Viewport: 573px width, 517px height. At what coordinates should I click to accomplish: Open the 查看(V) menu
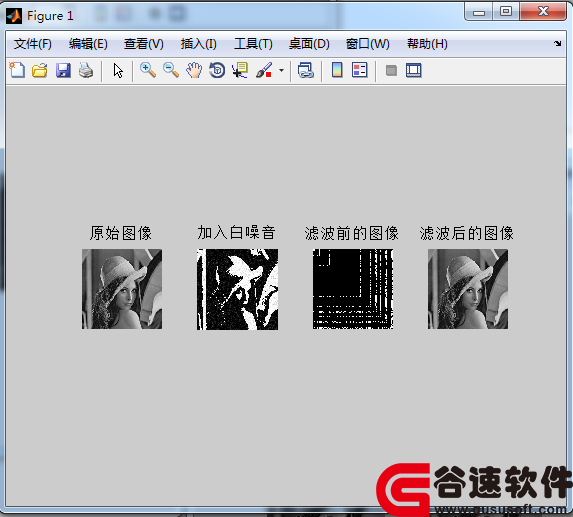pyautogui.click(x=144, y=44)
